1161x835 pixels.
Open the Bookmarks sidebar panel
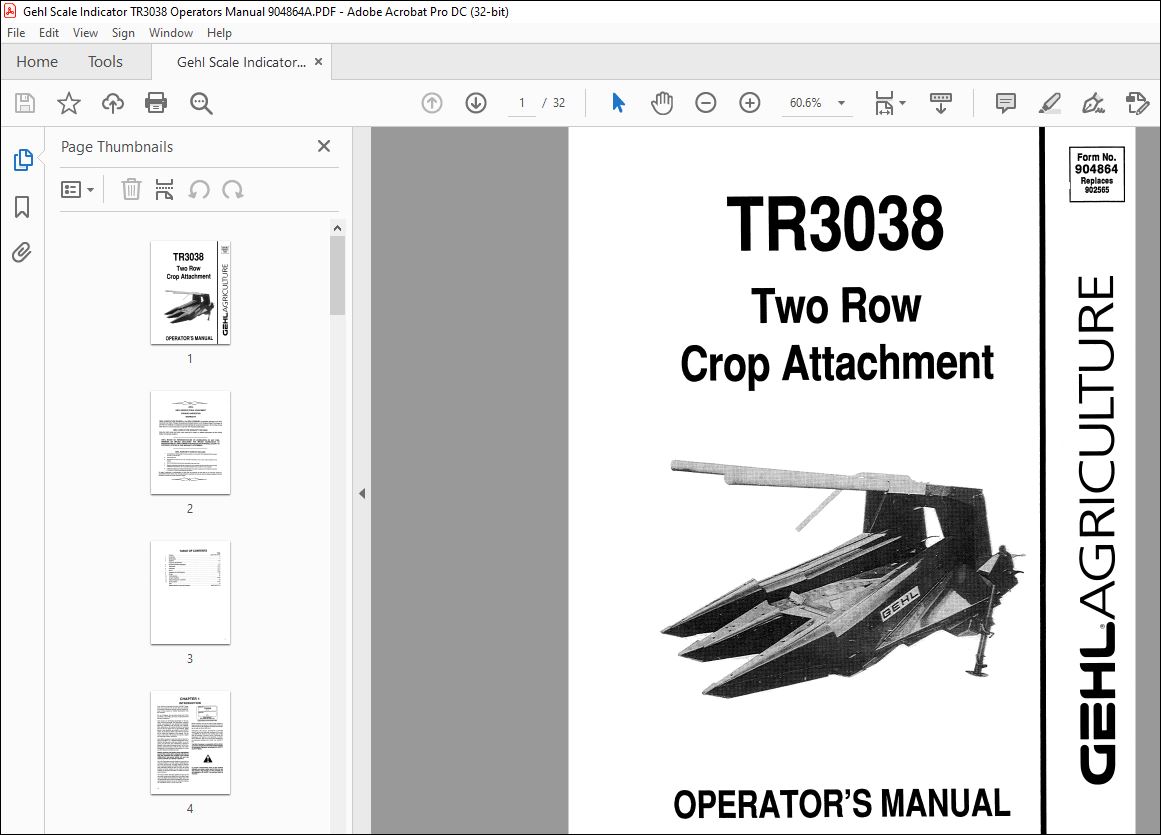pyautogui.click(x=22, y=207)
